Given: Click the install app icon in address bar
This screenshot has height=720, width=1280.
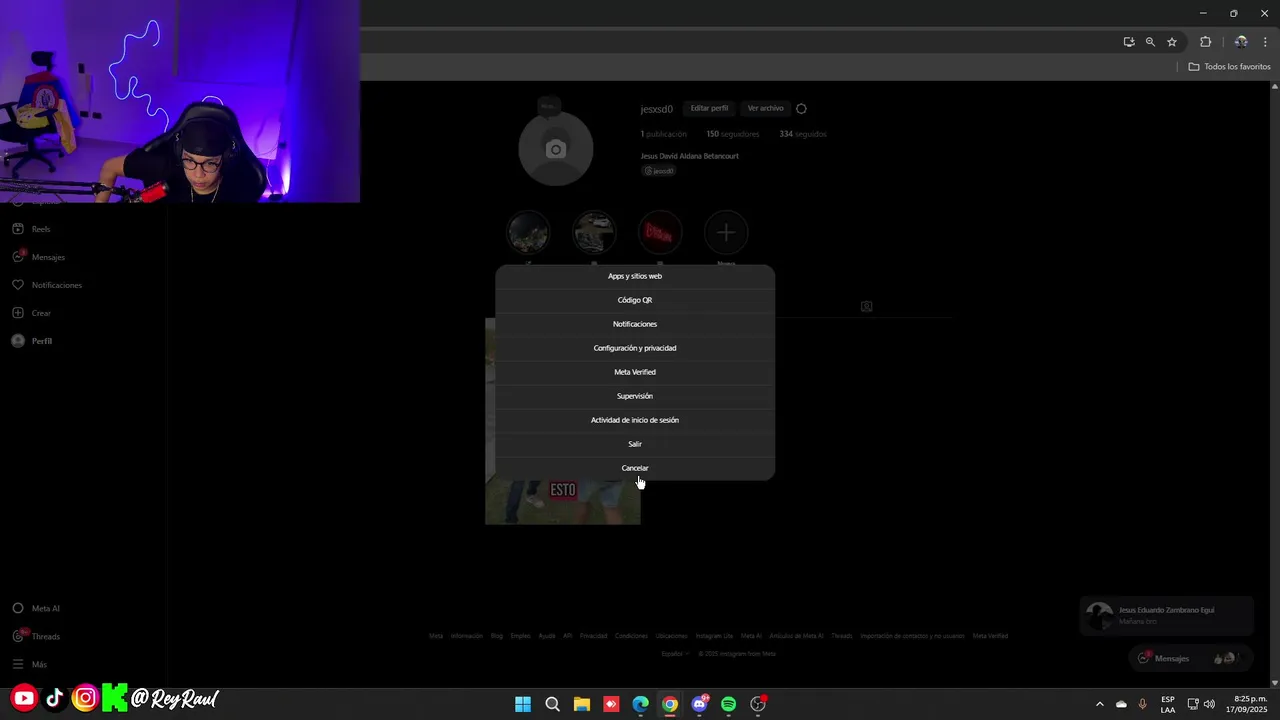Looking at the screenshot, I should click(1129, 42).
